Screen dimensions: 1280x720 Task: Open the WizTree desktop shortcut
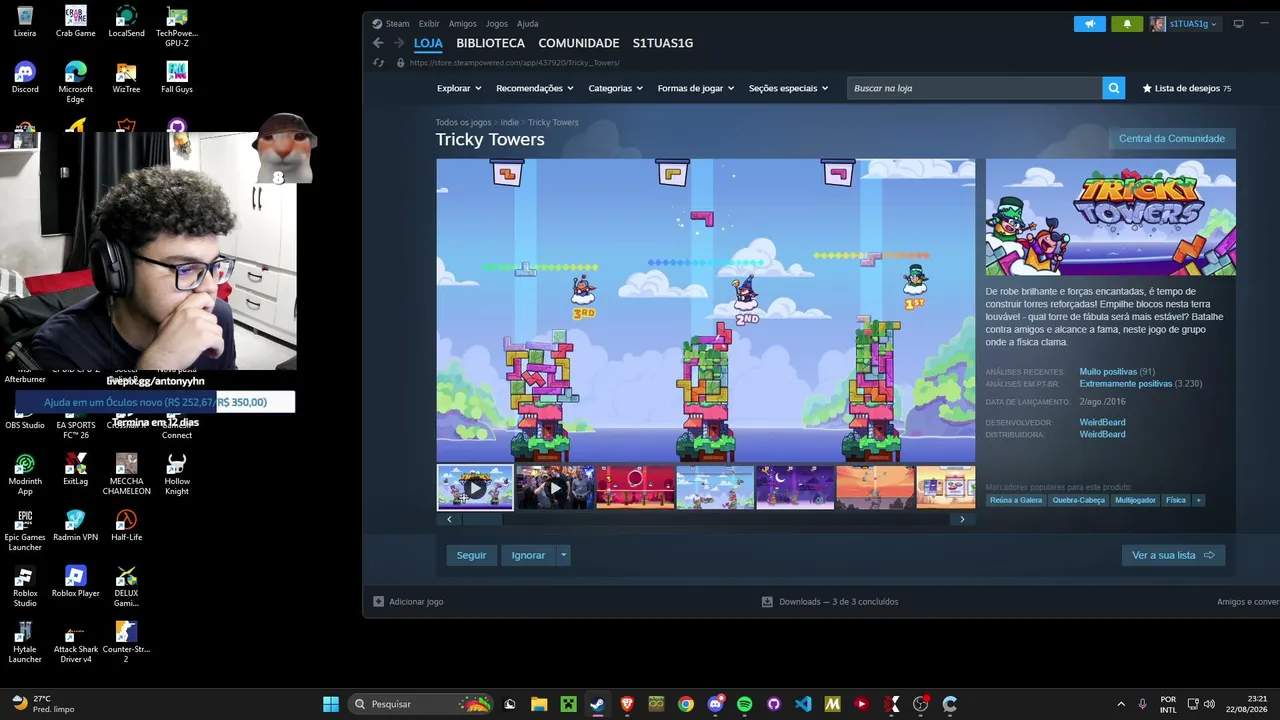(x=126, y=78)
